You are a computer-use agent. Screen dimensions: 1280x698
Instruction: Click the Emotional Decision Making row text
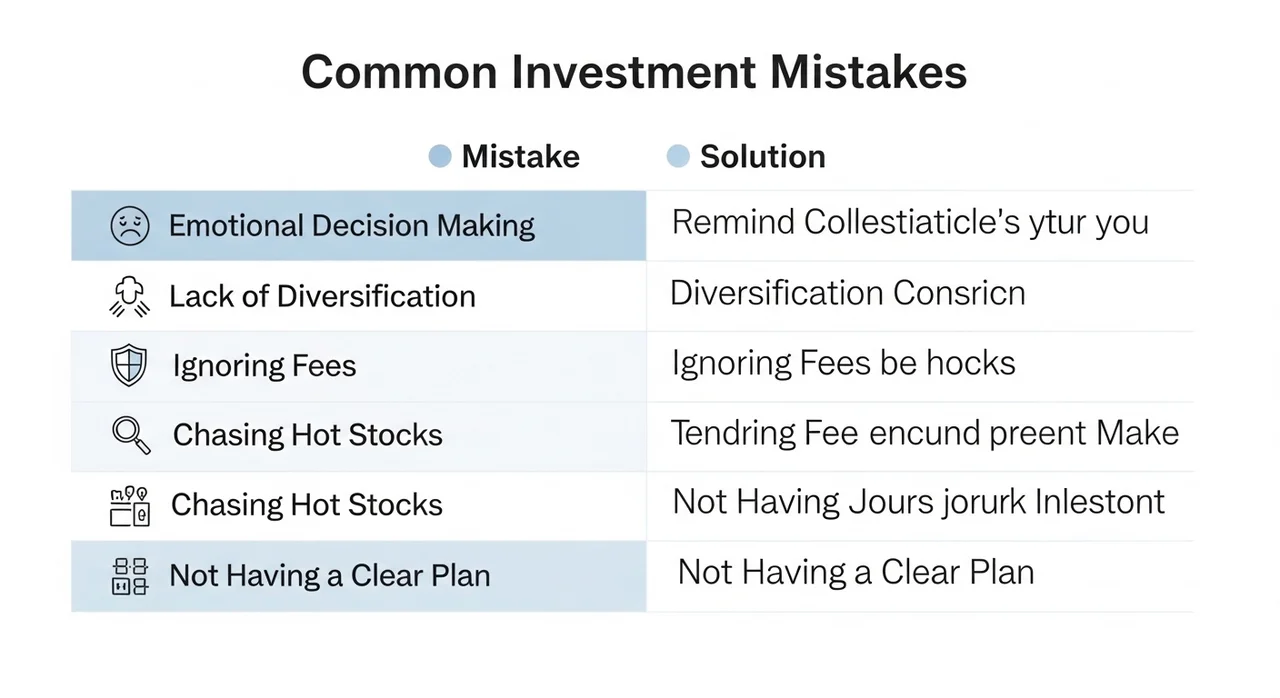tap(351, 226)
